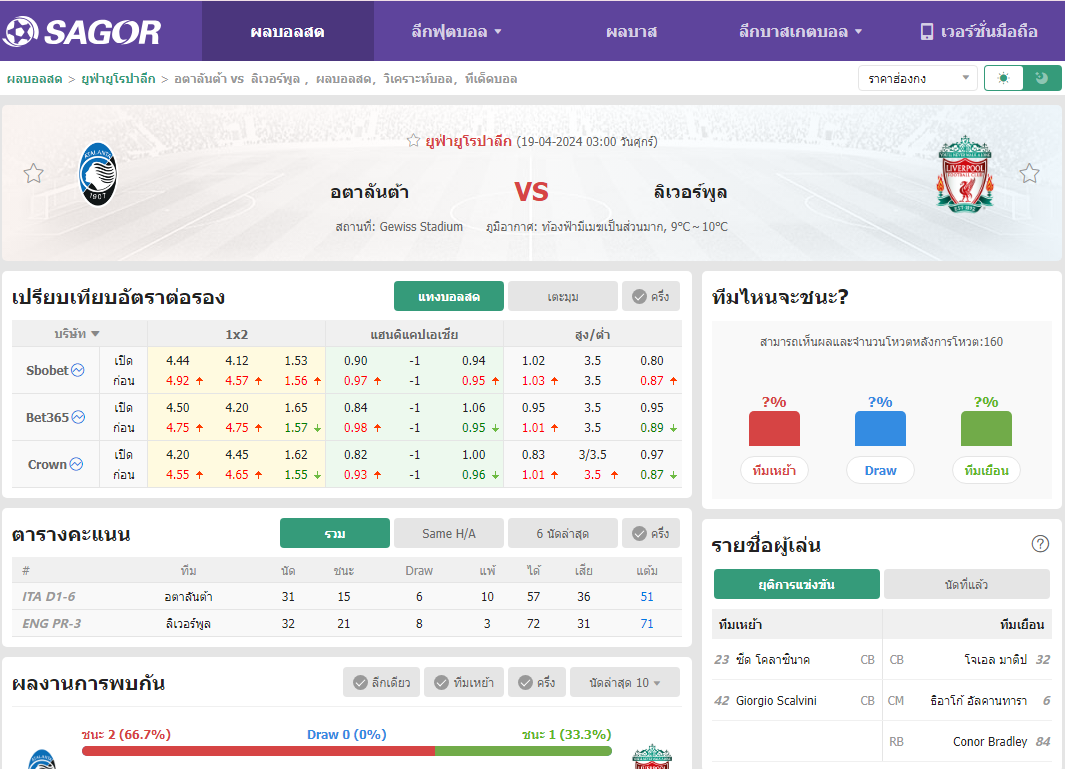Expand ลีกฟุตบอล menu dropdown

tap(456, 31)
